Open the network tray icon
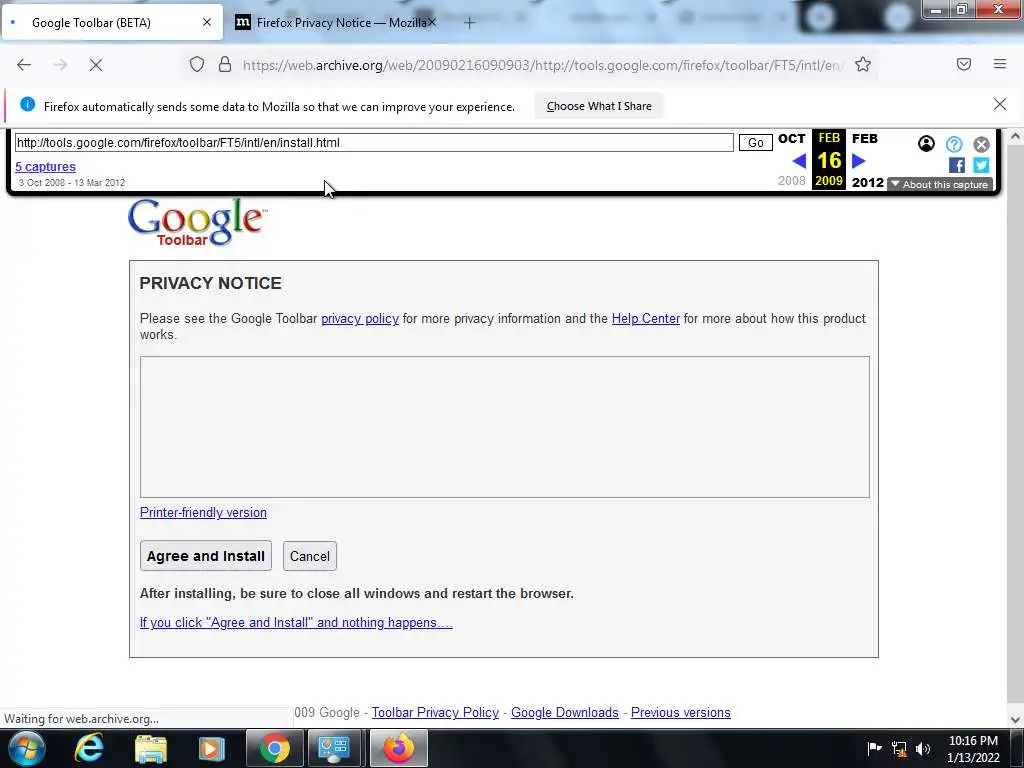Viewport: 1024px width, 768px height. click(899, 749)
